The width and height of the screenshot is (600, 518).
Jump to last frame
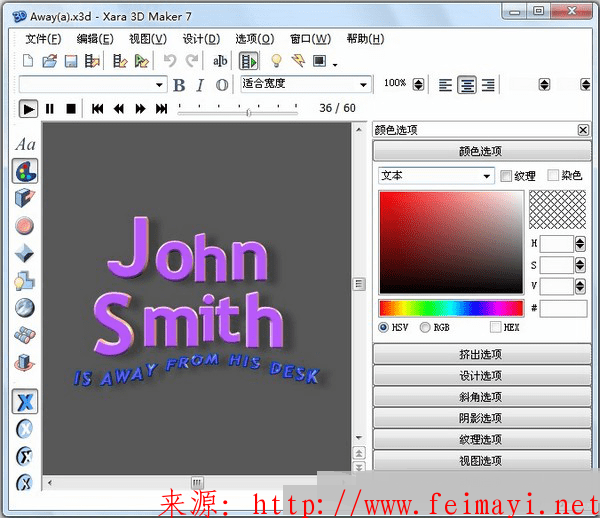click(x=161, y=109)
